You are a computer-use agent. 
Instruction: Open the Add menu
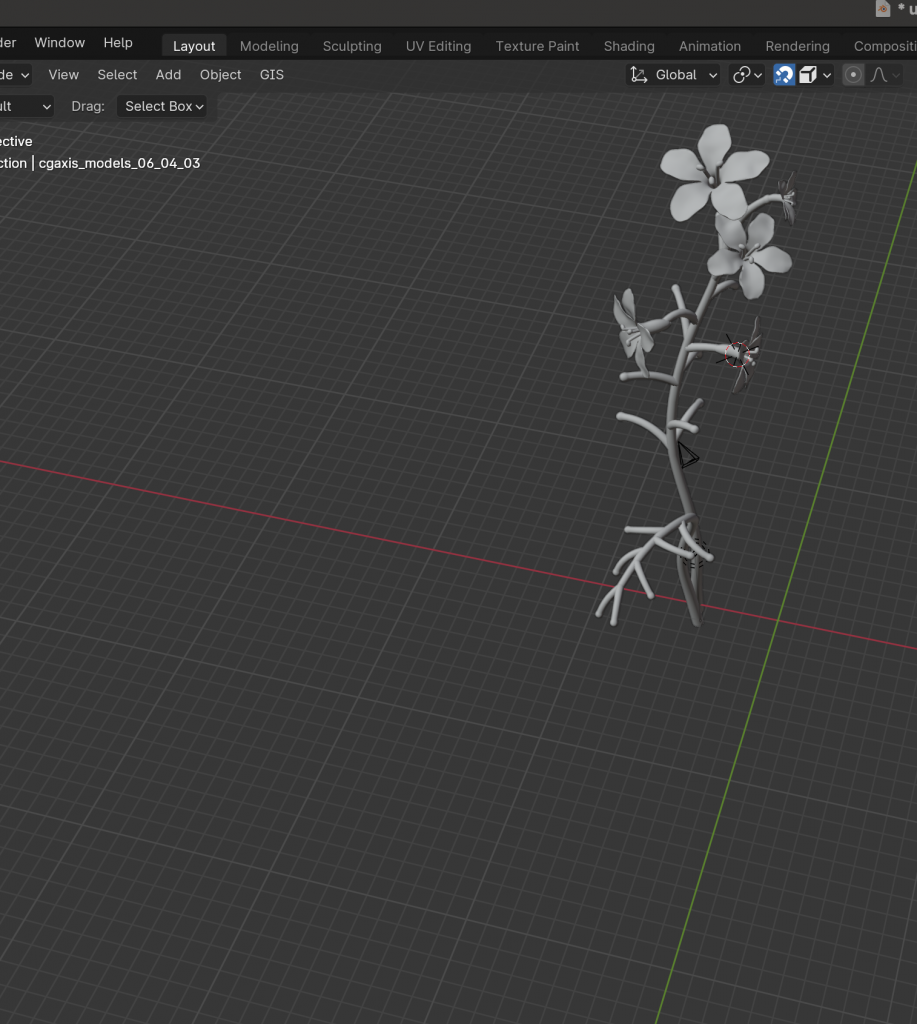pos(168,74)
